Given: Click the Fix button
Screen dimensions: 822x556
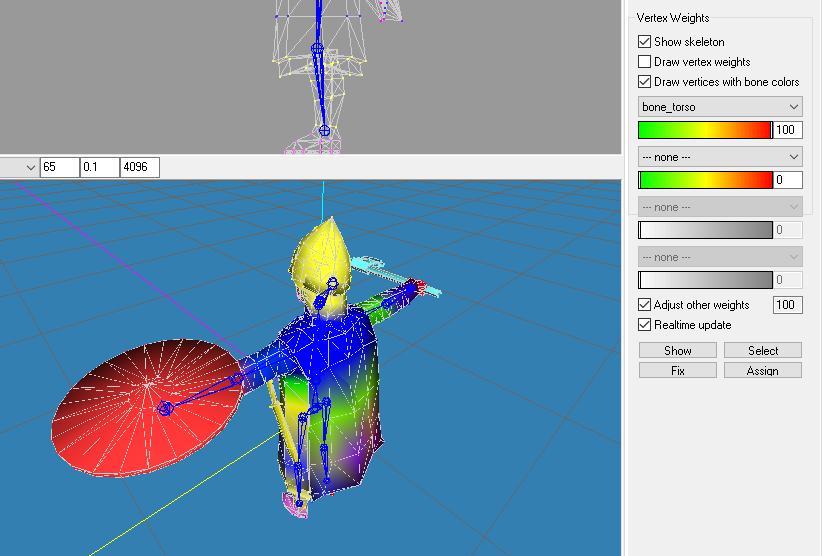Looking at the screenshot, I should click(x=677, y=370).
